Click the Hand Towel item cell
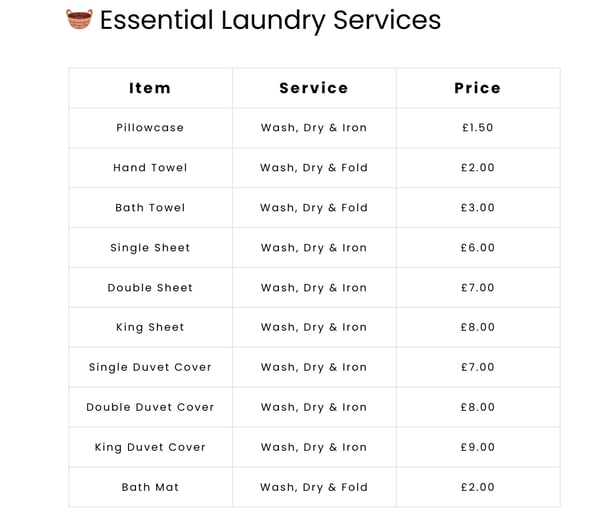Image resolution: width=606 pixels, height=519 pixels. (150, 168)
